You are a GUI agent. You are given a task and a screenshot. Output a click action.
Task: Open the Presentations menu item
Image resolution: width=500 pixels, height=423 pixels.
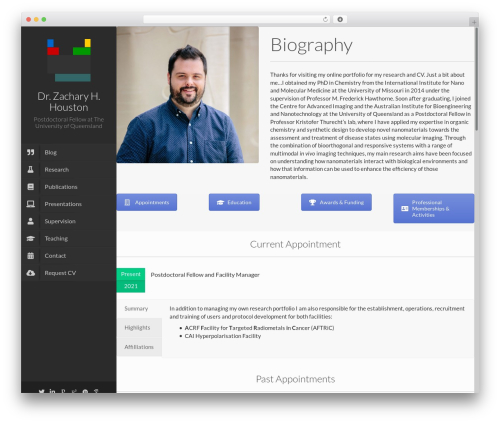click(x=69, y=204)
